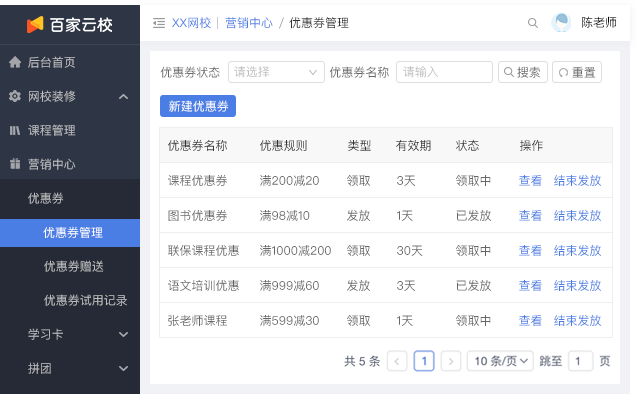The image size is (638, 394).
Task: Go to previous page arrow
Action: [x=397, y=361]
